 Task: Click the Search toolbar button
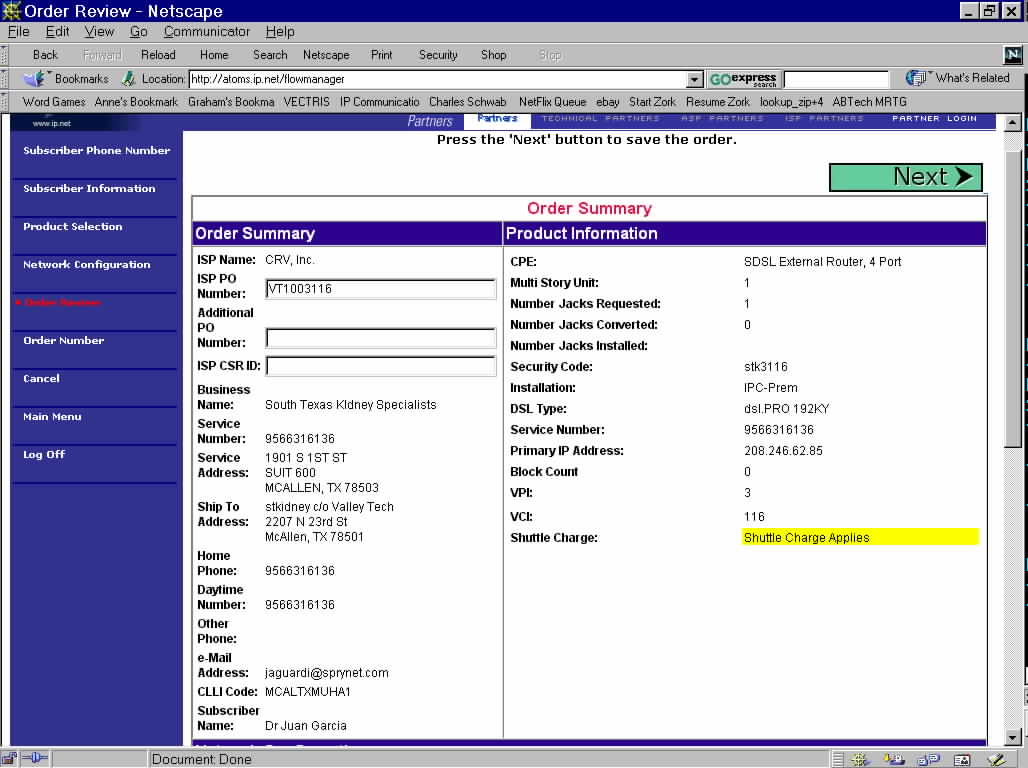click(x=270, y=55)
